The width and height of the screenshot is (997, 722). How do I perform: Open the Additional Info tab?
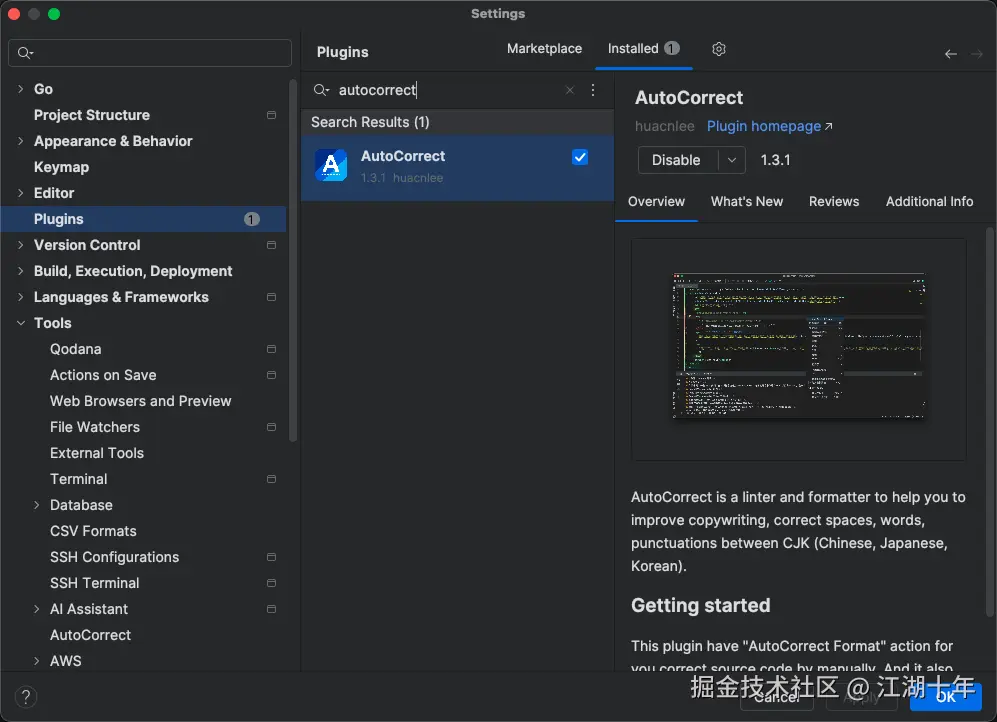click(929, 201)
